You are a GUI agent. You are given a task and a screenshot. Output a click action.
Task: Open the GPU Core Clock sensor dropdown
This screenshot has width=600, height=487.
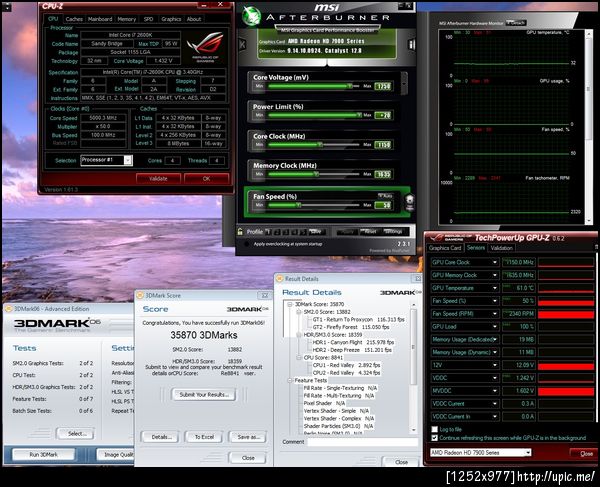click(x=494, y=262)
